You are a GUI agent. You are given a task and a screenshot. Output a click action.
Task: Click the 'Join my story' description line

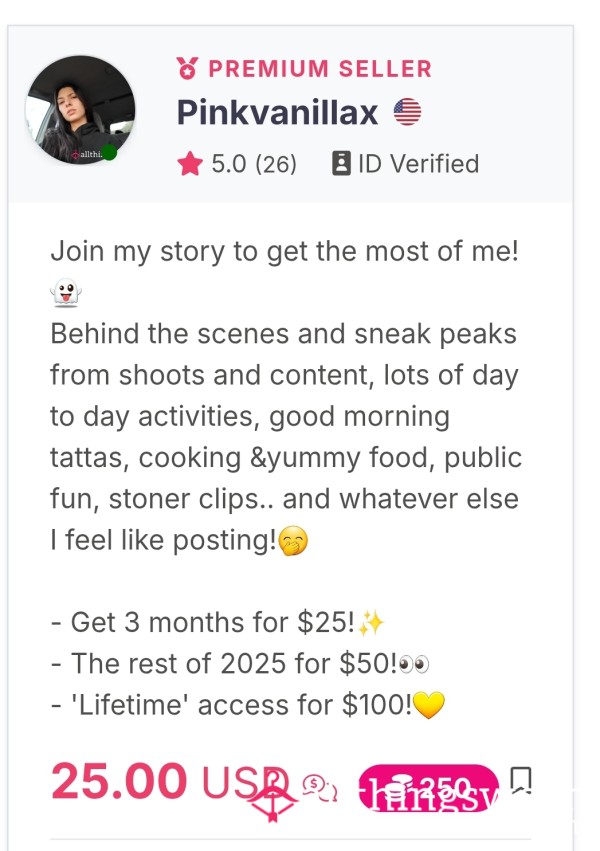tap(285, 252)
